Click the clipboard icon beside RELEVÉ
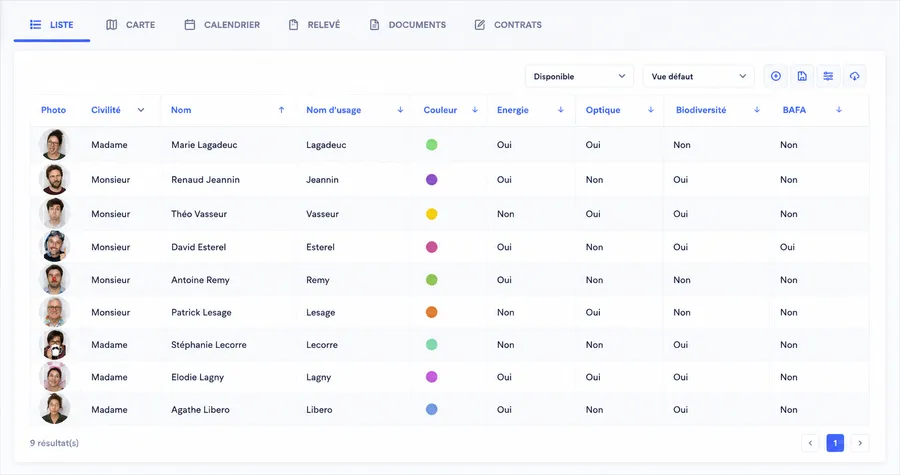This screenshot has width=900, height=475. [x=293, y=25]
